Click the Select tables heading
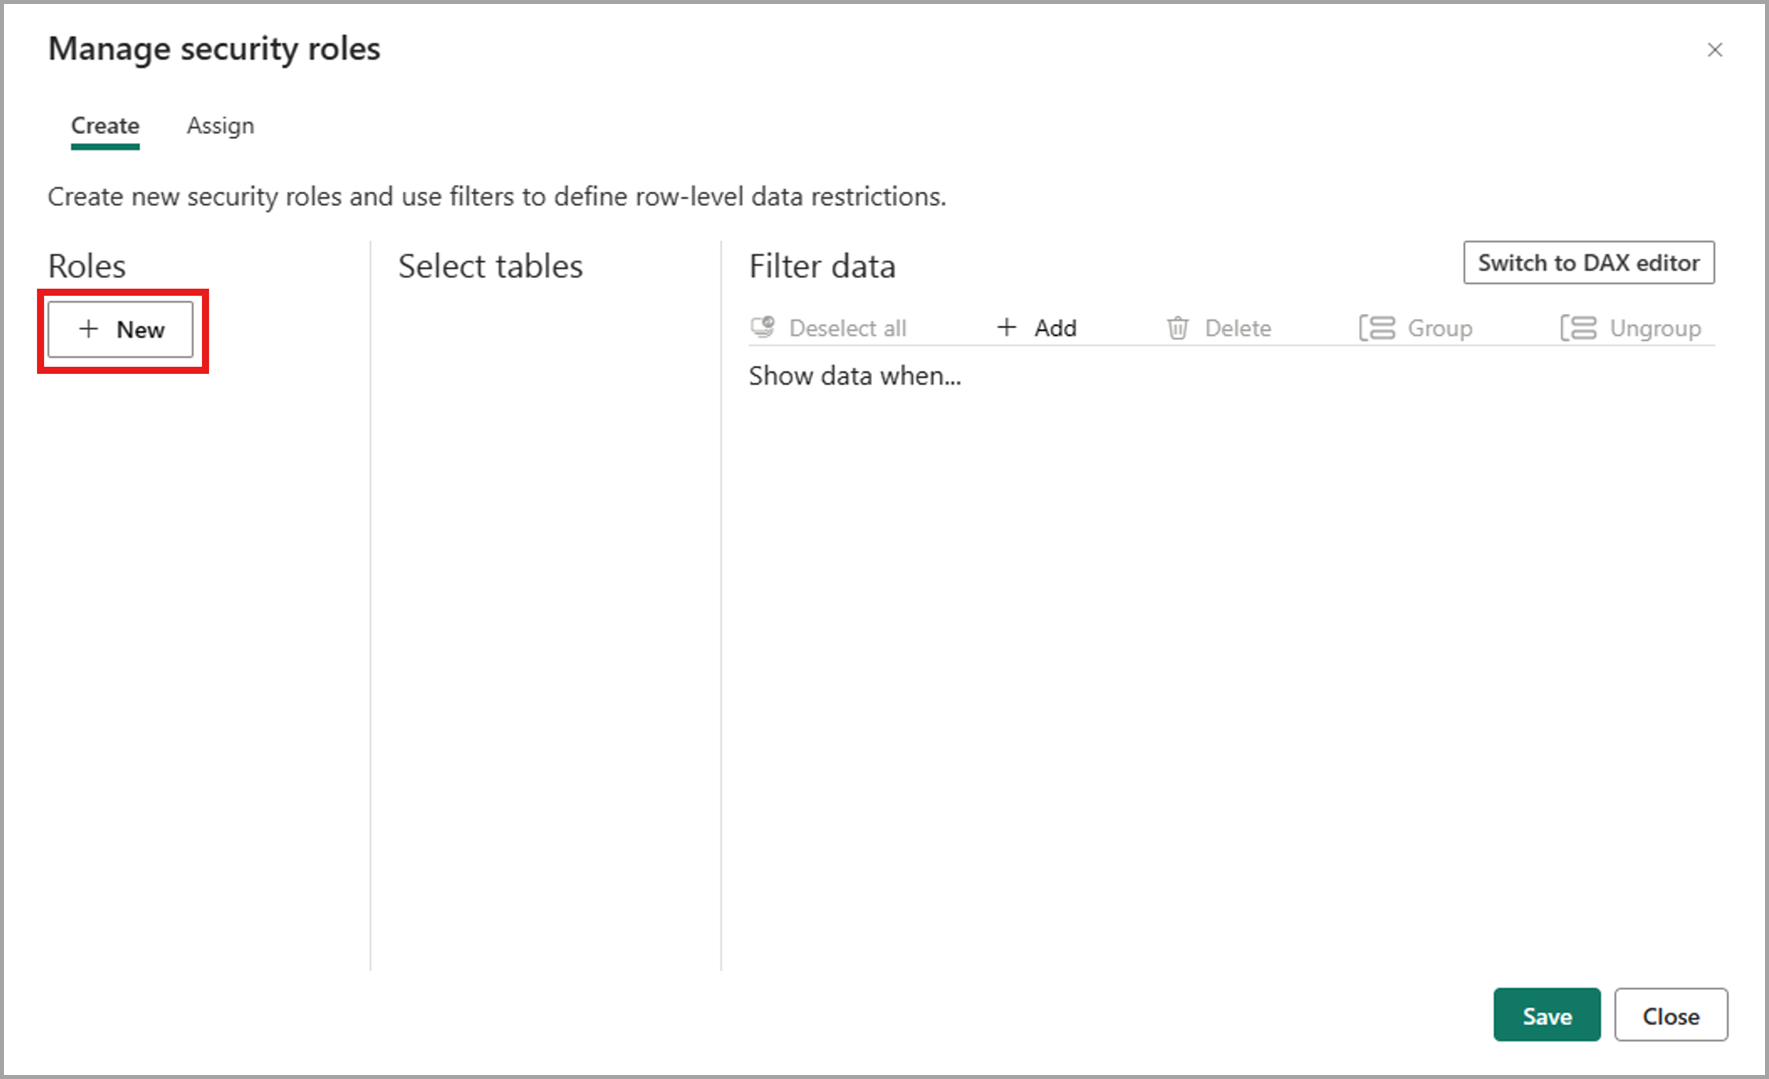Viewport: 1769px width, 1079px height. tap(490, 266)
